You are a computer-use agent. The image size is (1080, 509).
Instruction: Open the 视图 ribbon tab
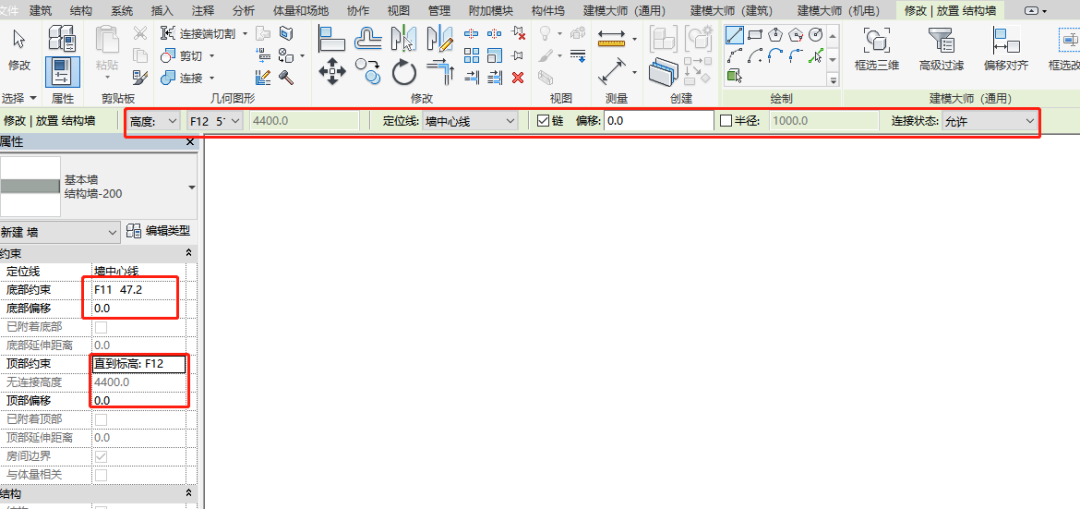click(x=398, y=10)
